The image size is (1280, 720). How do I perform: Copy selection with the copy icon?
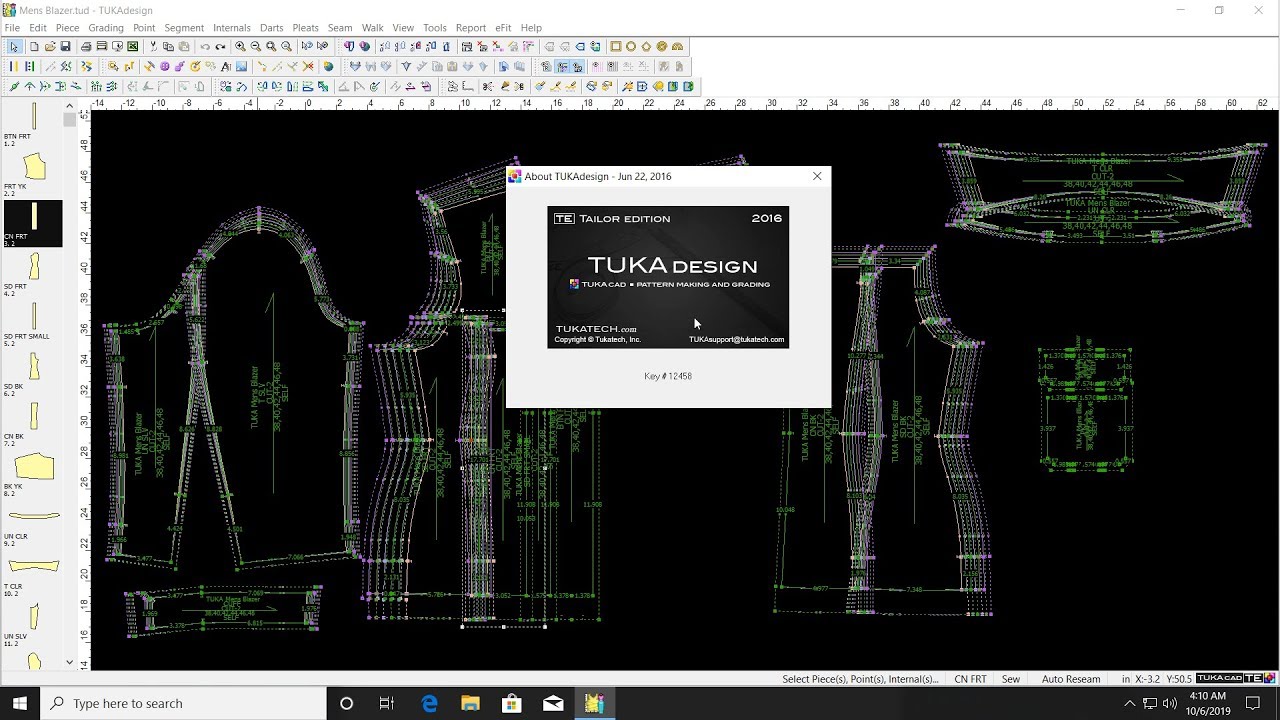coord(168,46)
